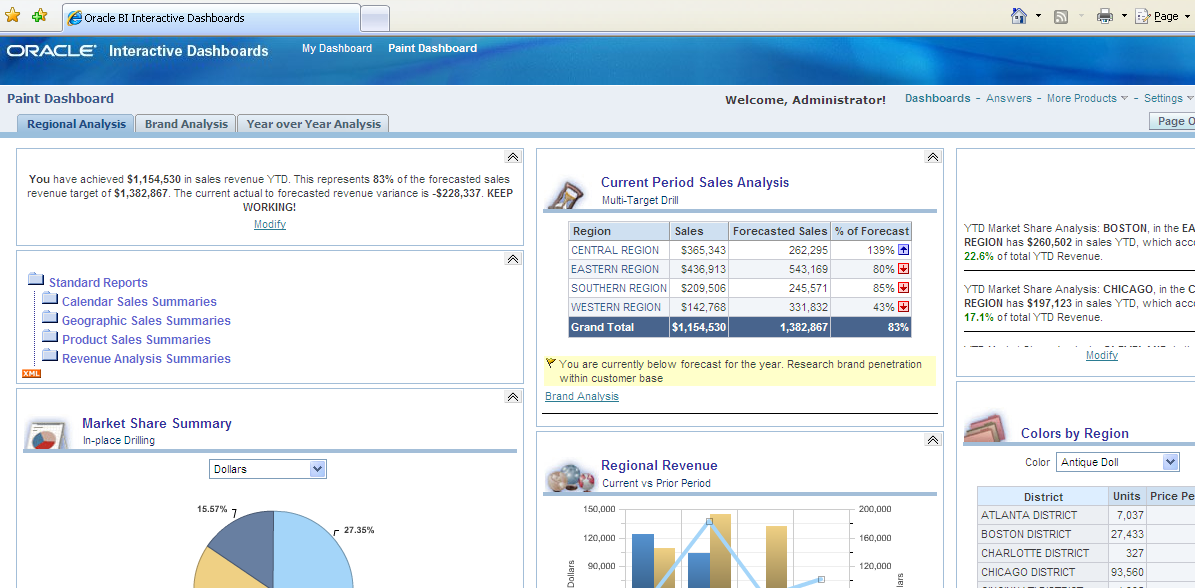Open the Antique Doll color dropdown

[x=1117, y=462]
